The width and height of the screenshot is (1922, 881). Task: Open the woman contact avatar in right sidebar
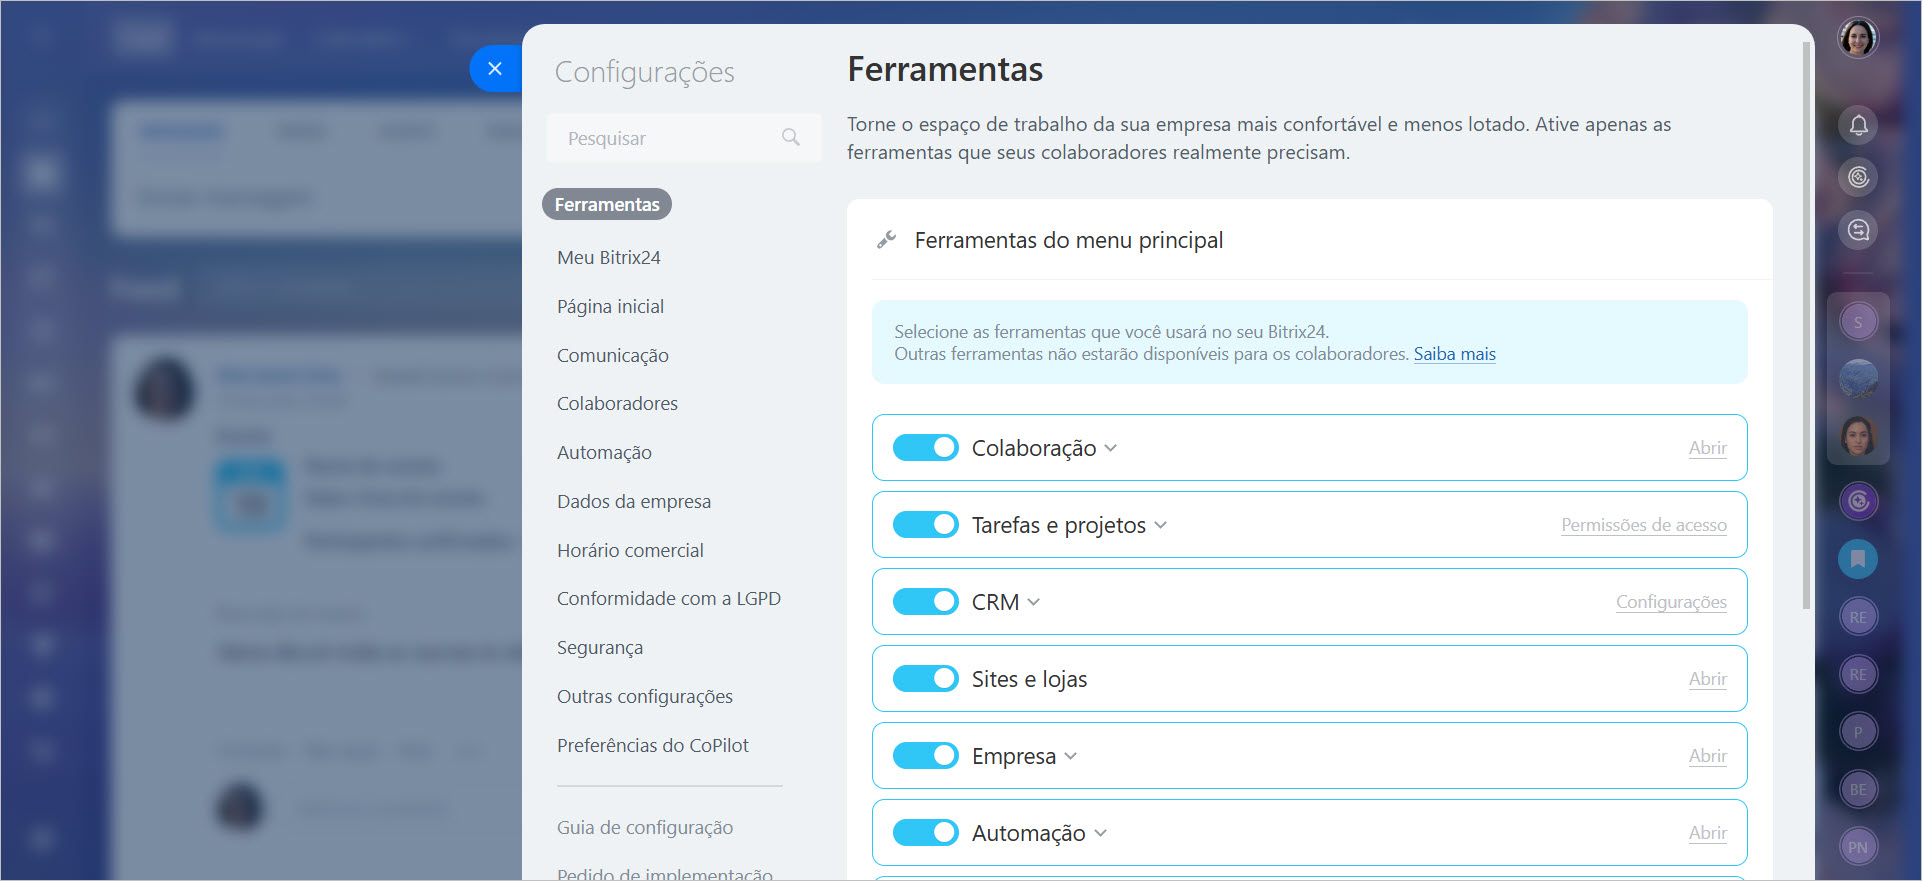click(1858, 436)
